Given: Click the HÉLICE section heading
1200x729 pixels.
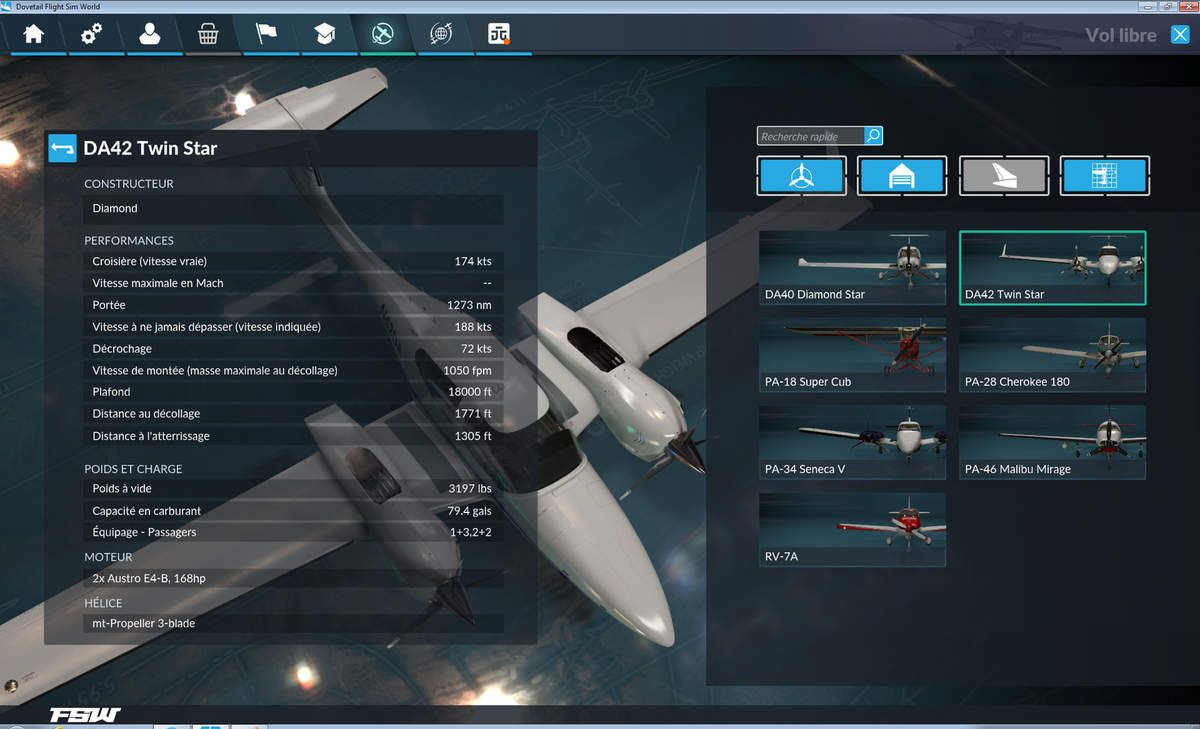Looking at the screenshot, I should click(103, 603).
